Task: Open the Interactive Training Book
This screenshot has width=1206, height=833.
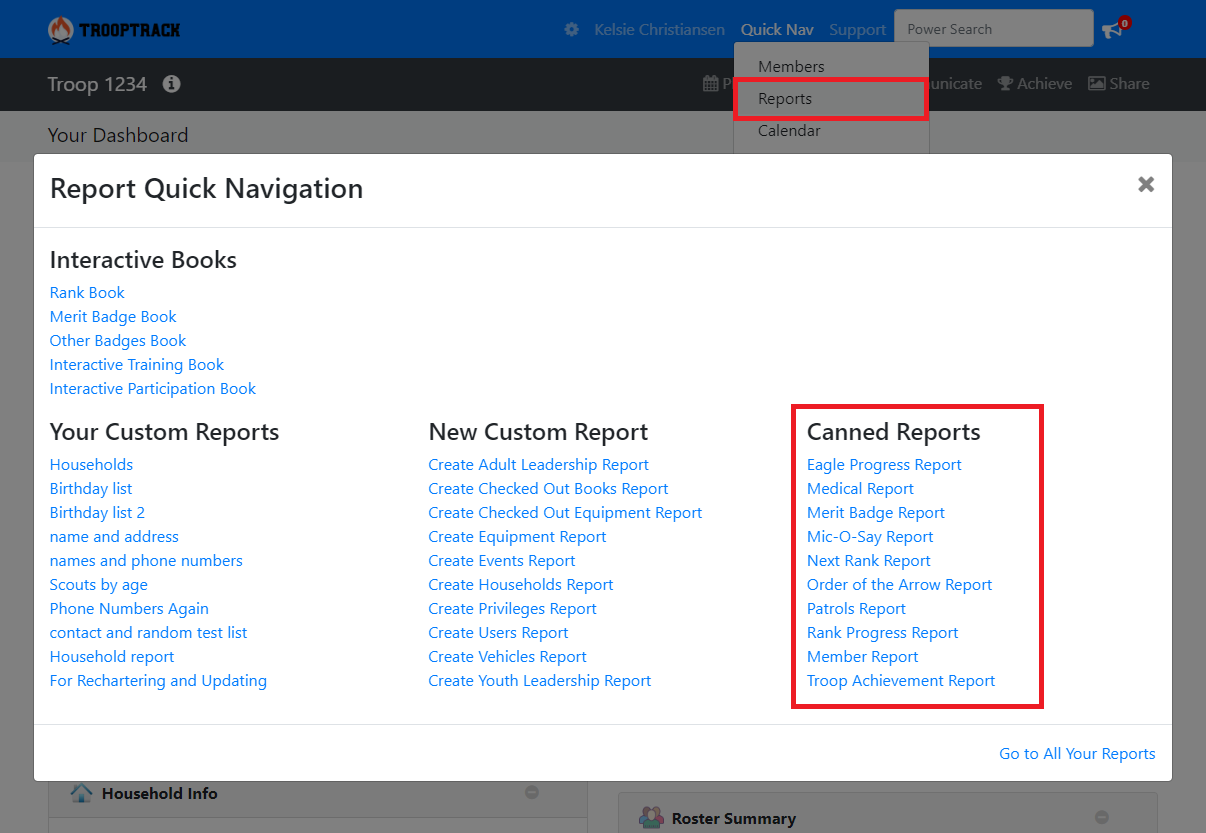Action: [x=137, y=365]
